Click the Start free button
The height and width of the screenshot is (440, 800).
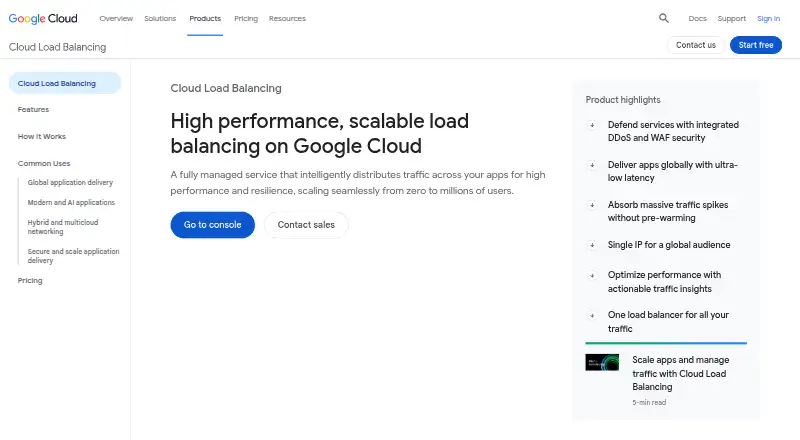click(x=756, y=45)
